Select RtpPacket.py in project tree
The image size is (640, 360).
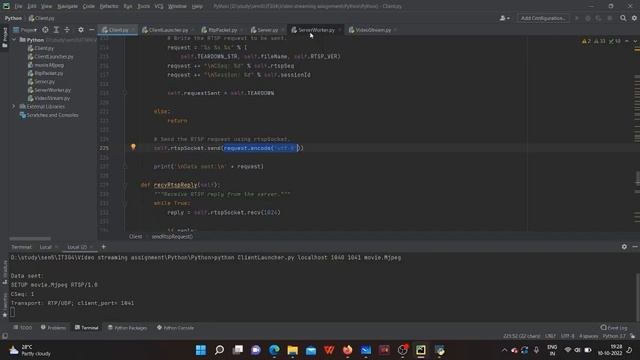45,73
